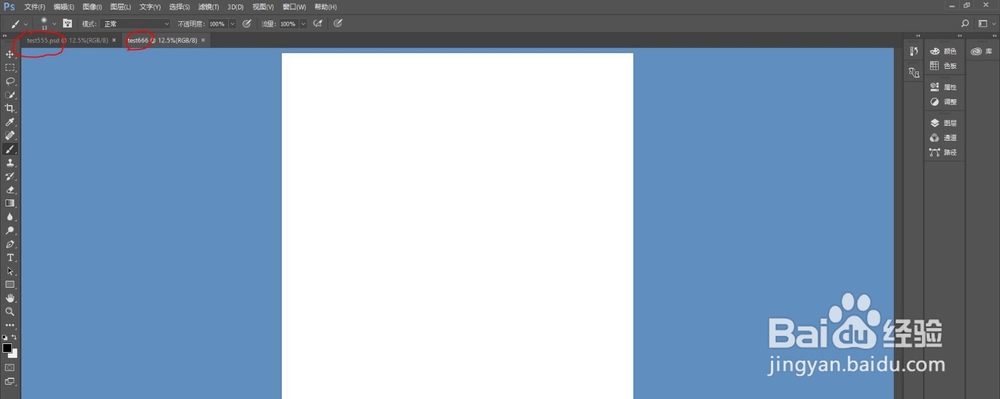Switch to the test555.psd document tab

point(67,40)
